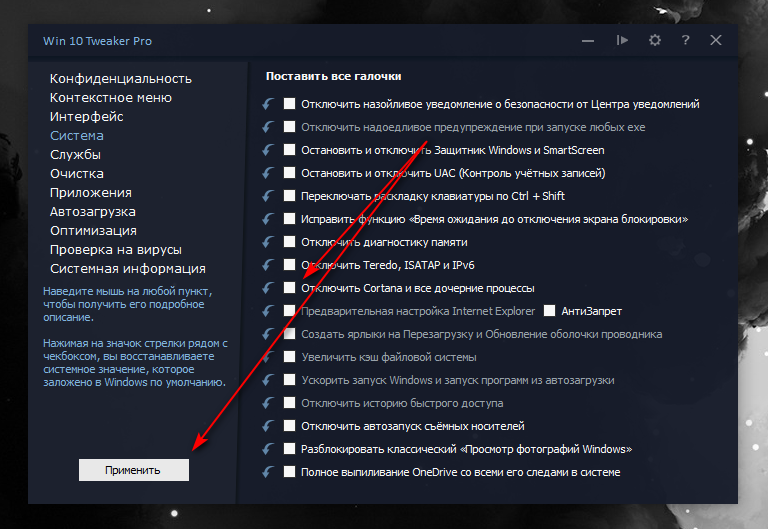This screenshot has width=768, height=529.
Task: Click restore arrow next to UAC option
Action: point(268,173)
